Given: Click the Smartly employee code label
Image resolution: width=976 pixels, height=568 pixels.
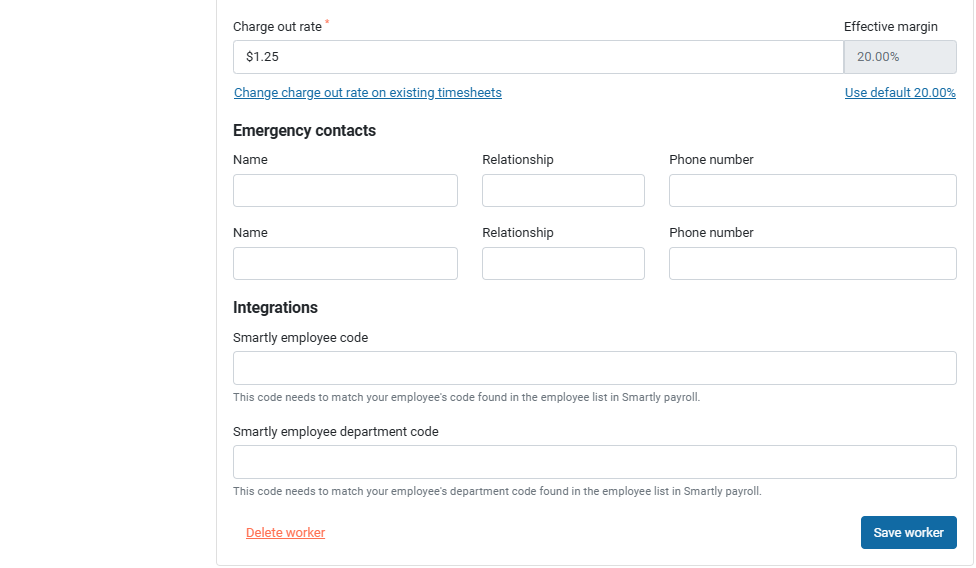Looking at the screenshot, I should pyautogui.click(x=300, y=338).
